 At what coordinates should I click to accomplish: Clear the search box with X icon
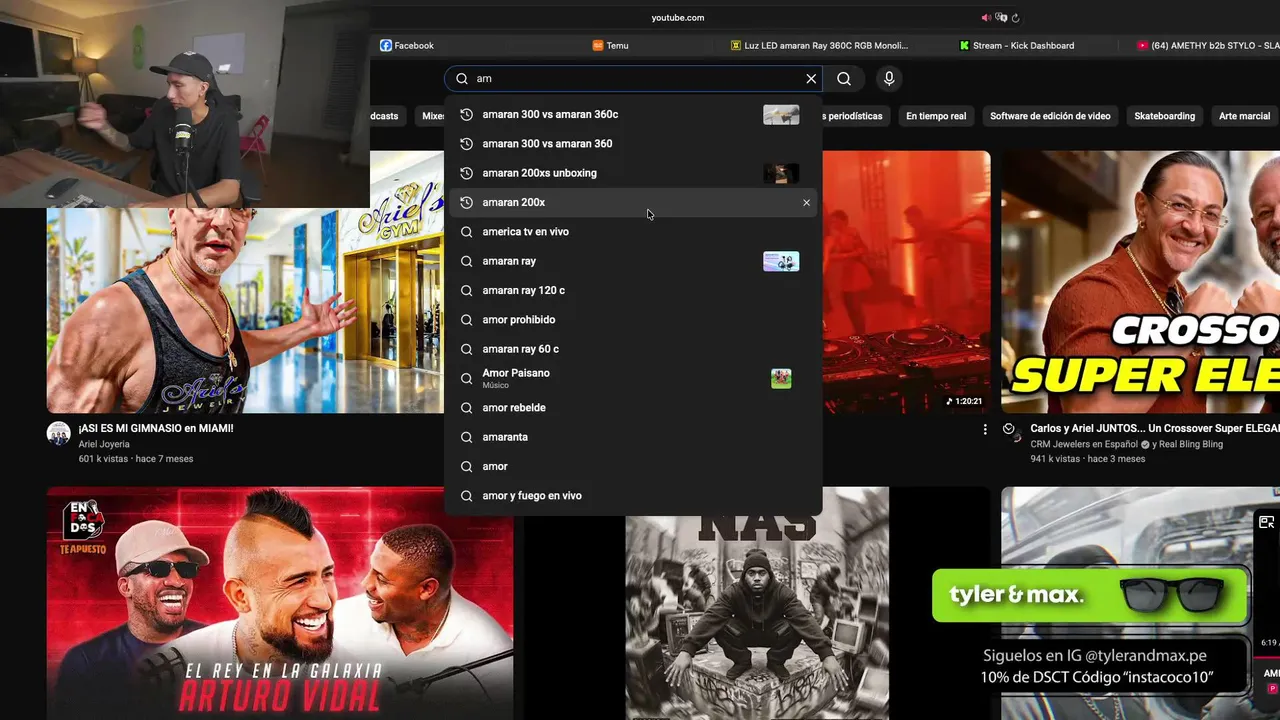point(811,78)
